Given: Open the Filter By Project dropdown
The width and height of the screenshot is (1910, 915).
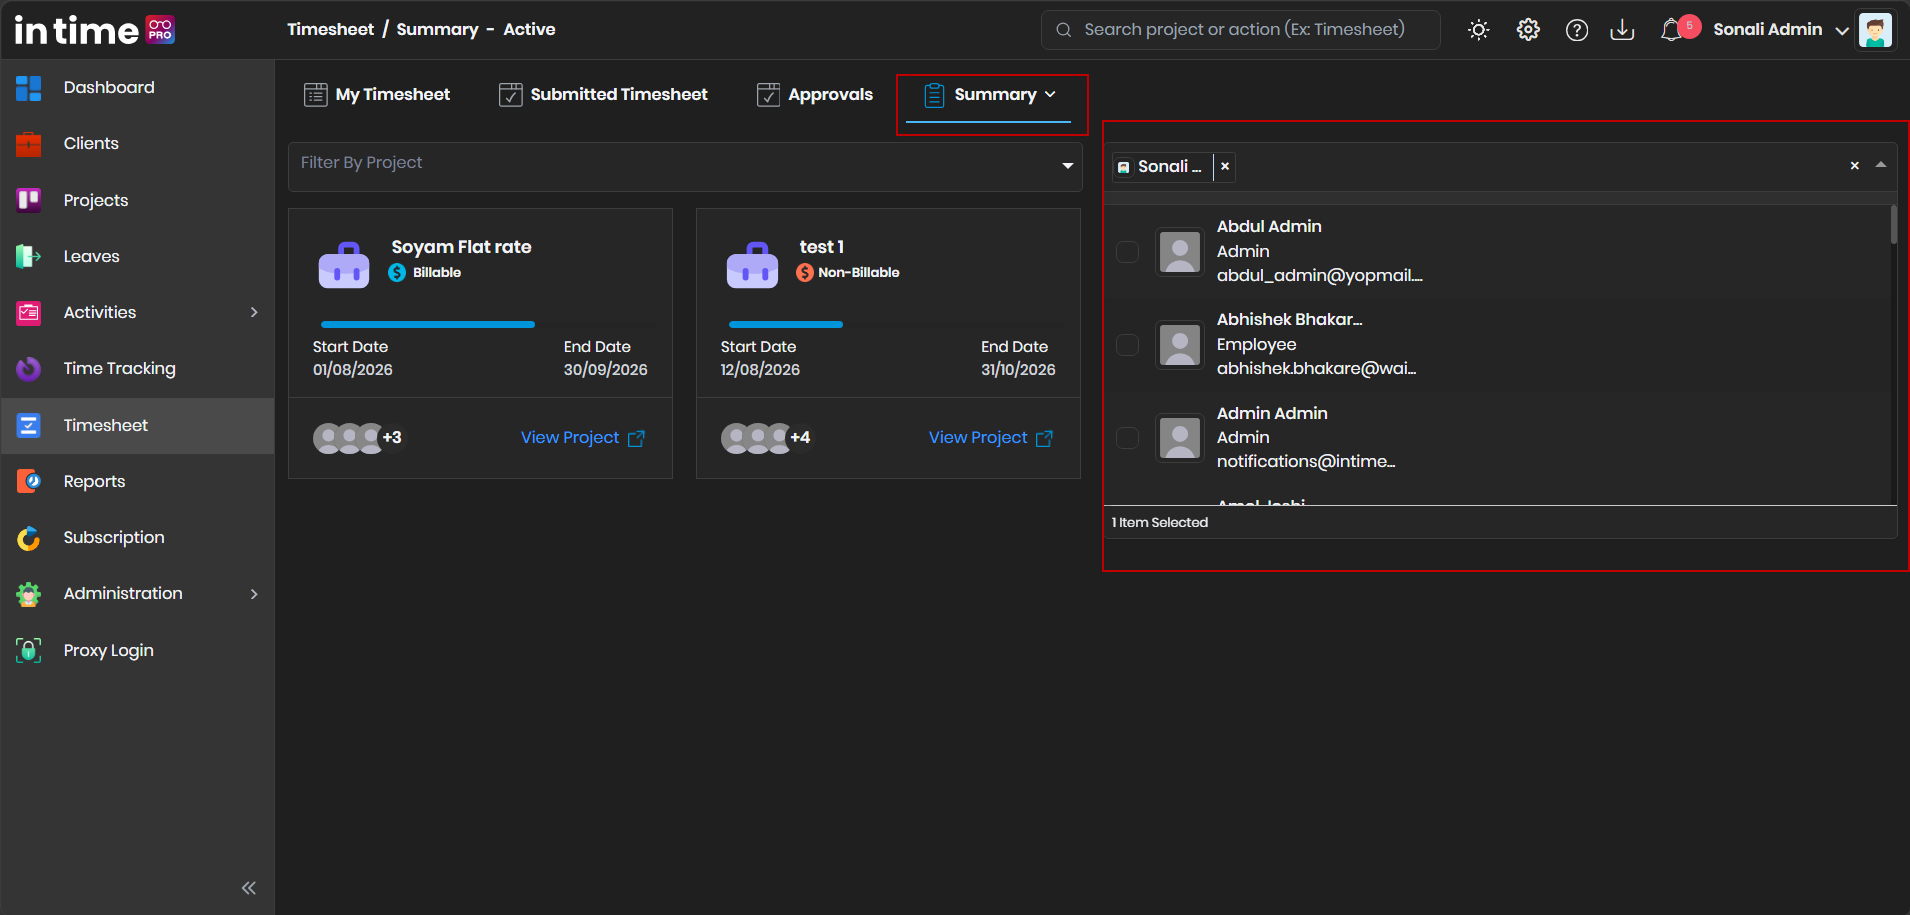Looking at the screenshot, I should (x=685, y=166).
